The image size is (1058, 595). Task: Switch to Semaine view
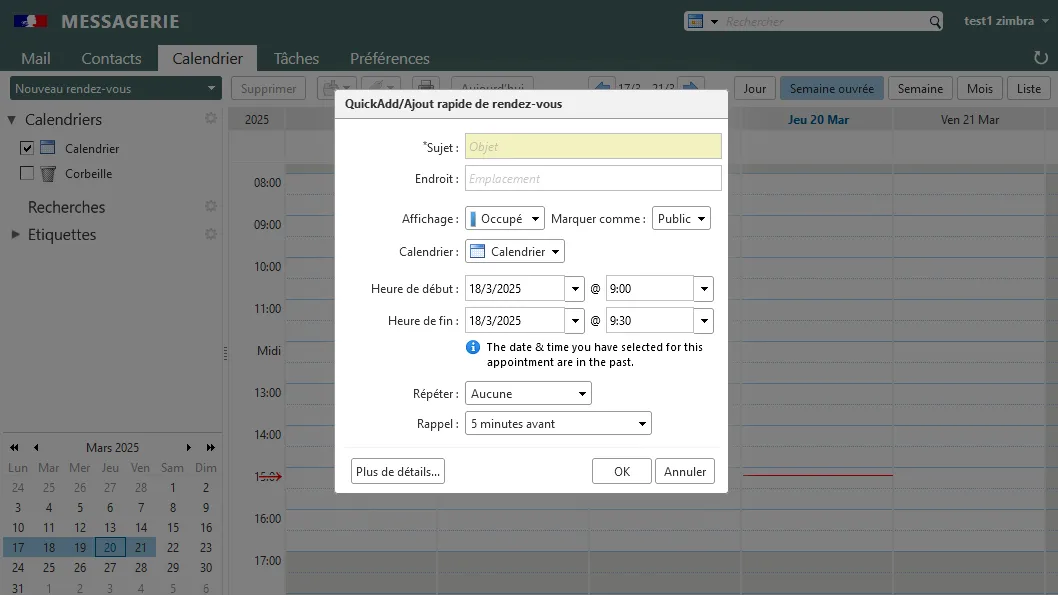(920, 88)
